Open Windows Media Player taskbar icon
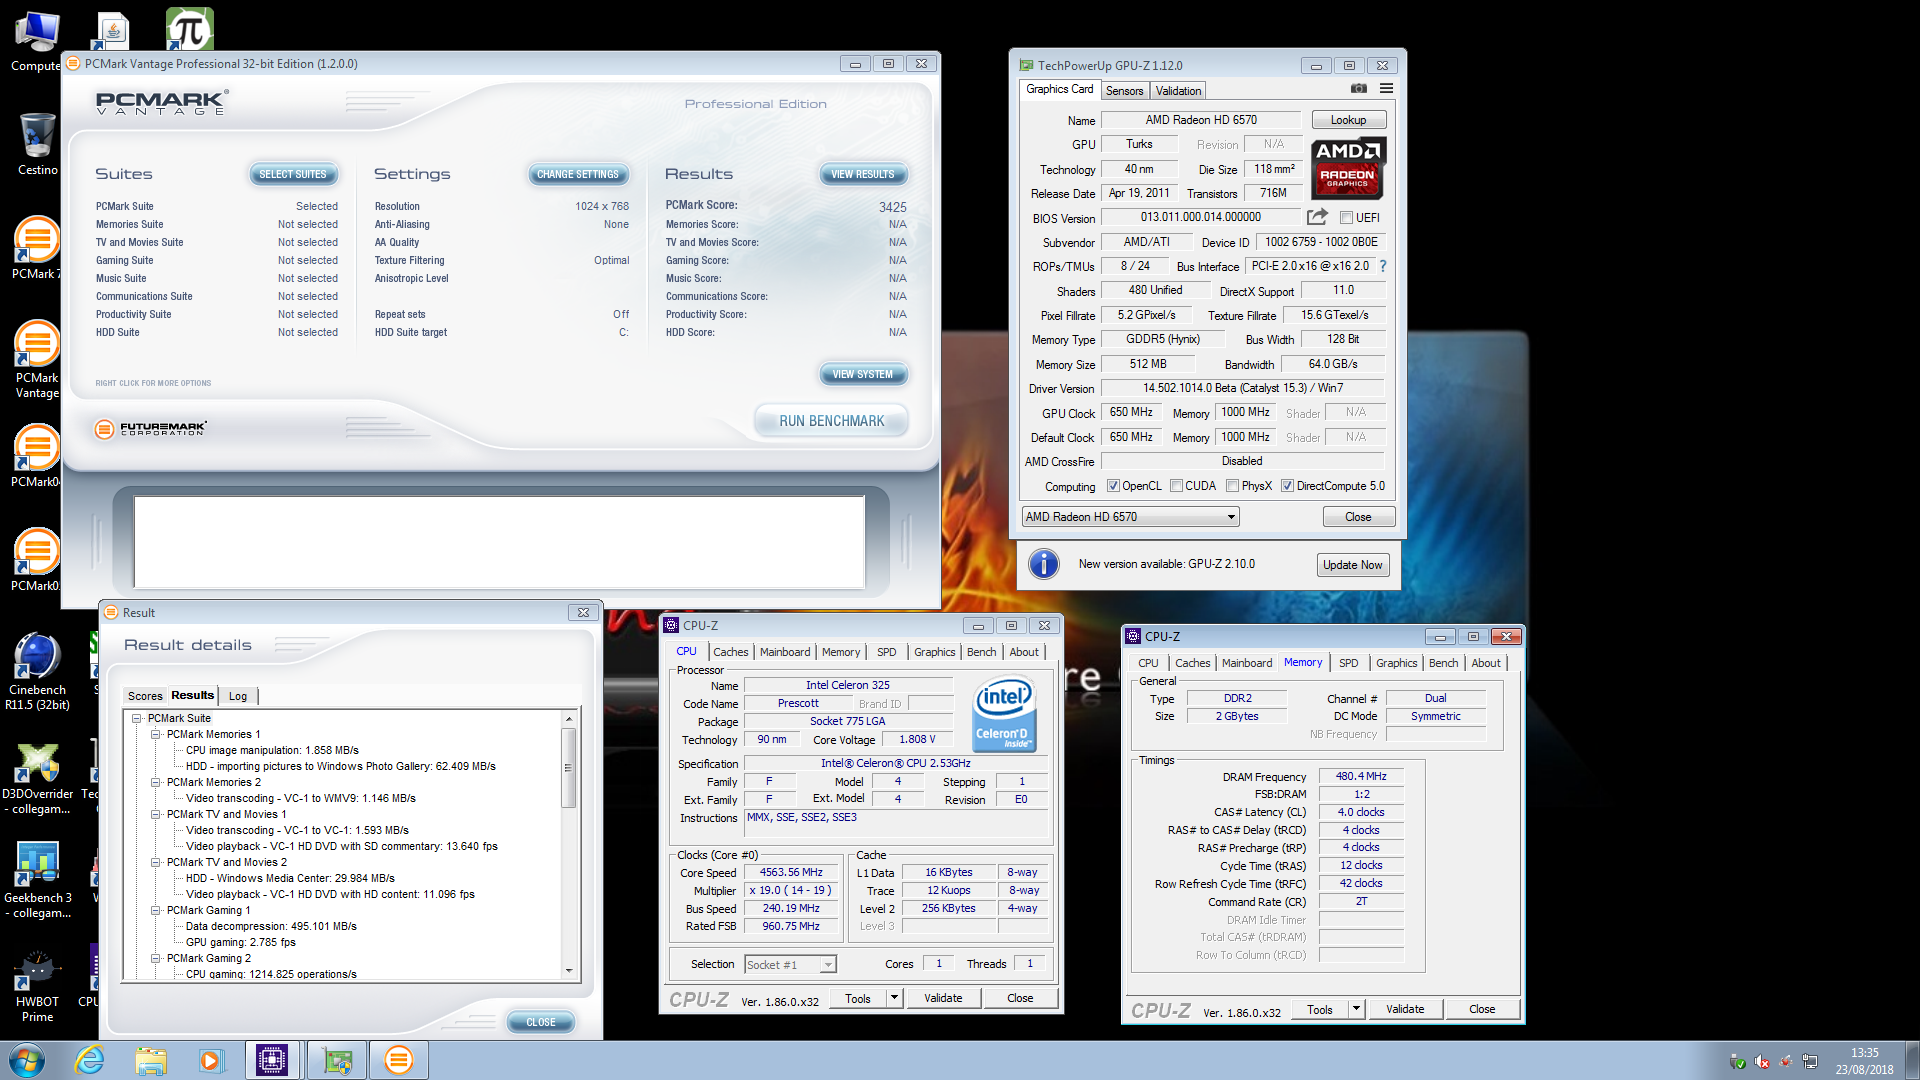Screen dimensions: 1920x1080 click(211, 1060)
